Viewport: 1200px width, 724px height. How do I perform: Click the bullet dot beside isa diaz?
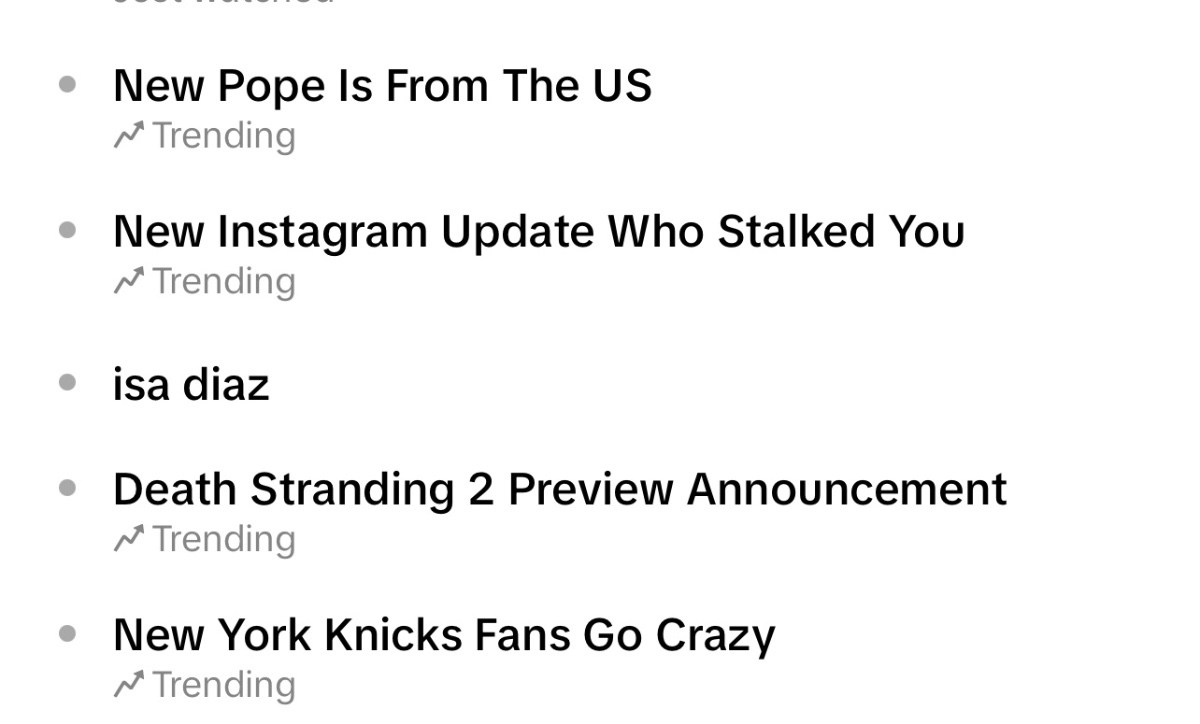coord(68,382)
